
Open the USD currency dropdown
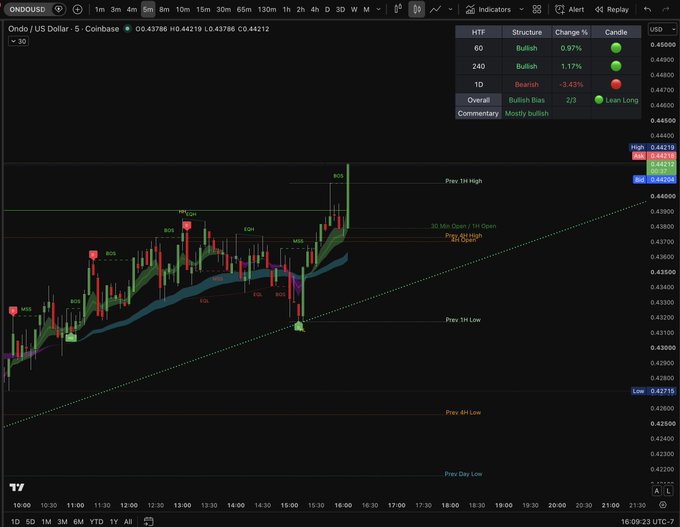pyautogui.click(x=662, y=29)
